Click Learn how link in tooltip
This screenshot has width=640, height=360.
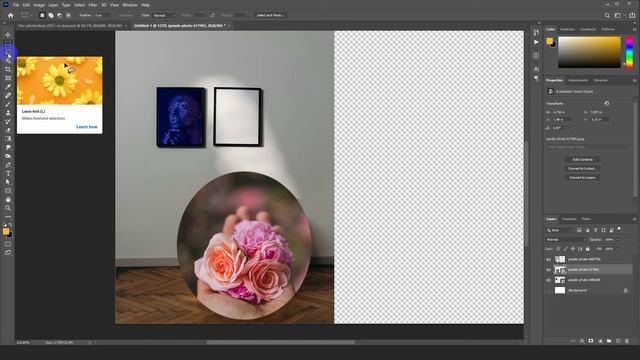pyautogui.click(x=87, y=127)
